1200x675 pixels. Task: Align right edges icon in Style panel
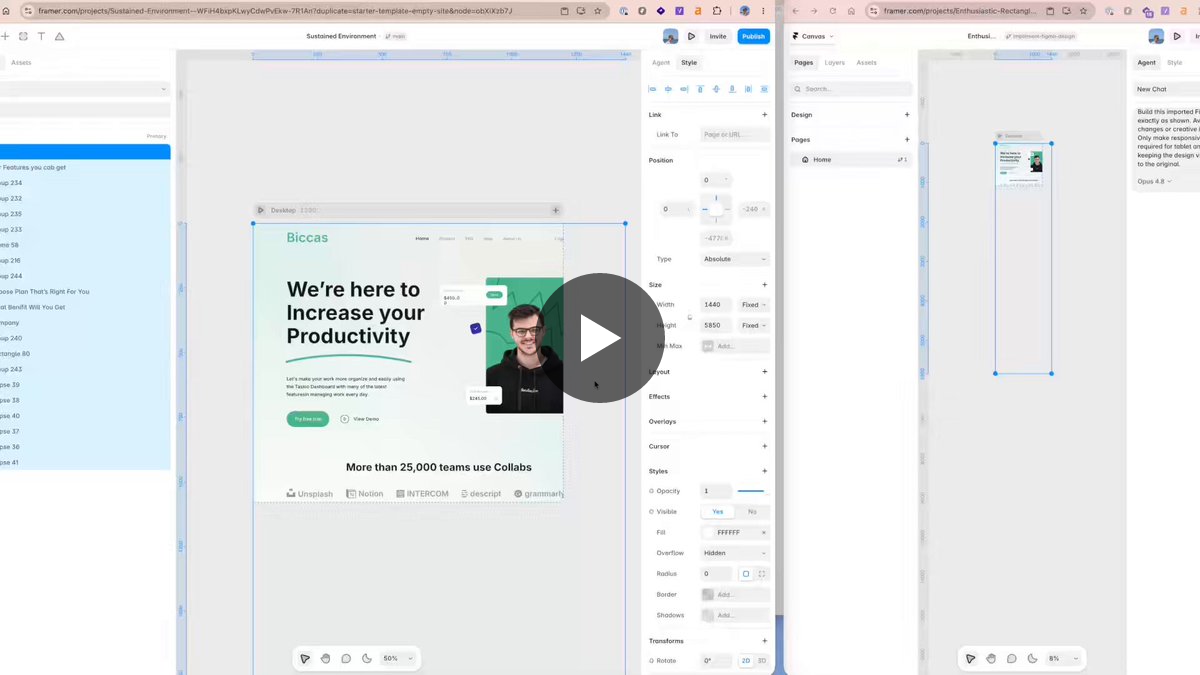685,89
